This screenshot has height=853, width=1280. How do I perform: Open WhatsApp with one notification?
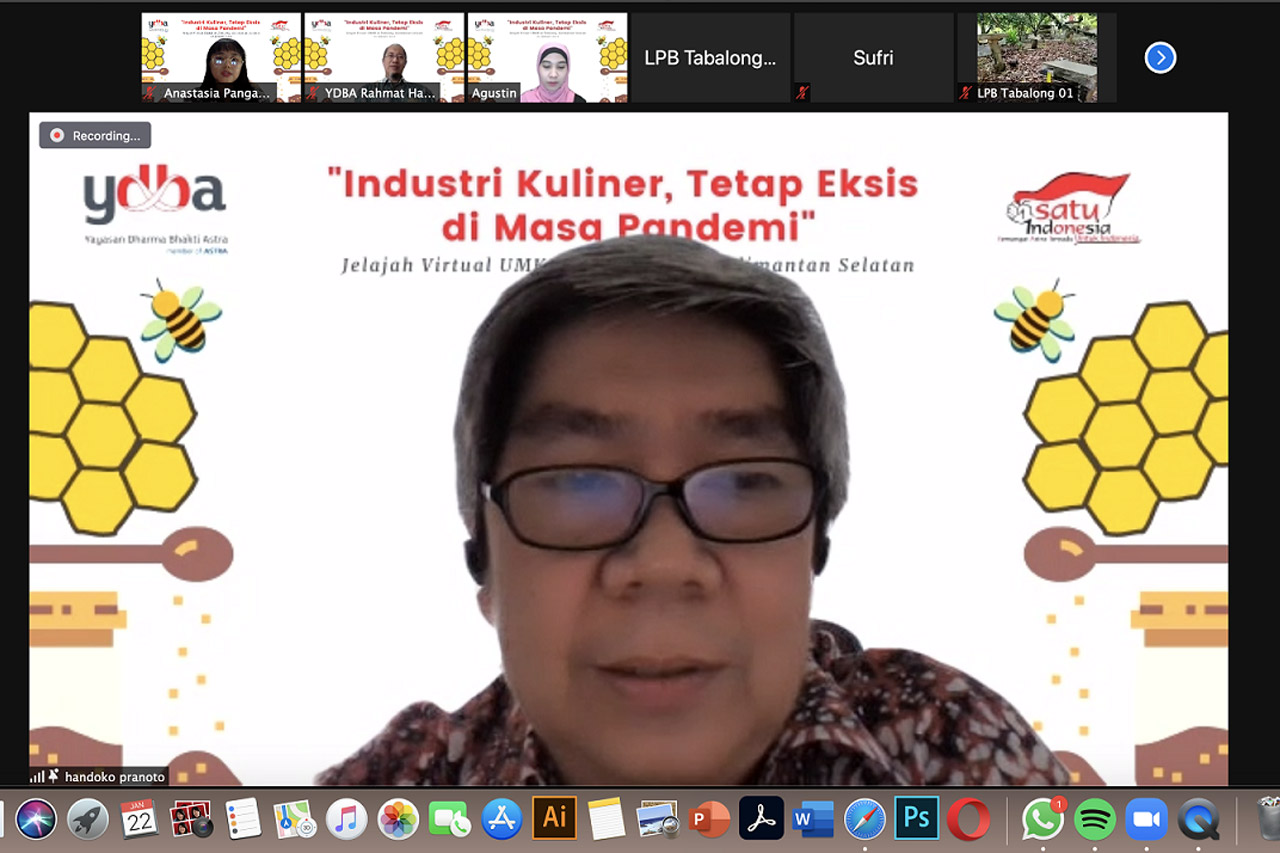pyautogui.click(x=1043, y=820)
